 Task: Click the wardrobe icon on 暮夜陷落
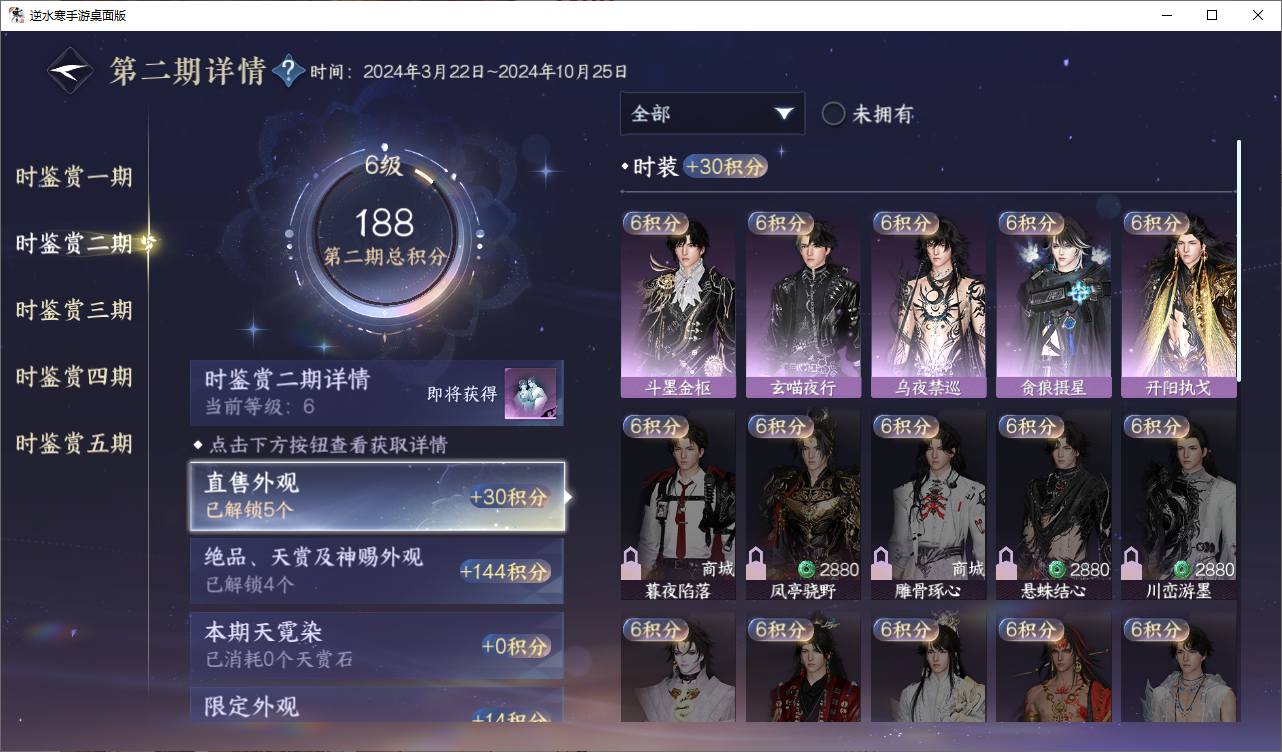click(631, 564)
